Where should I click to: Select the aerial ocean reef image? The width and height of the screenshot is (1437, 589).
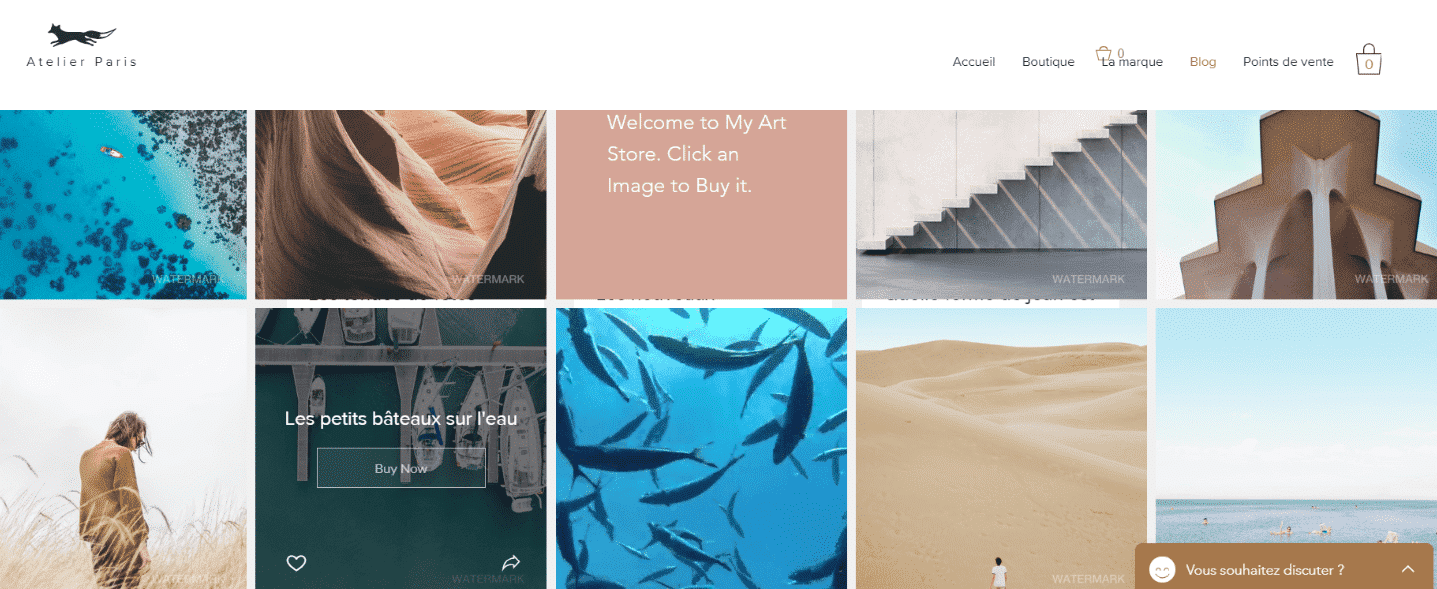[123, 204]
